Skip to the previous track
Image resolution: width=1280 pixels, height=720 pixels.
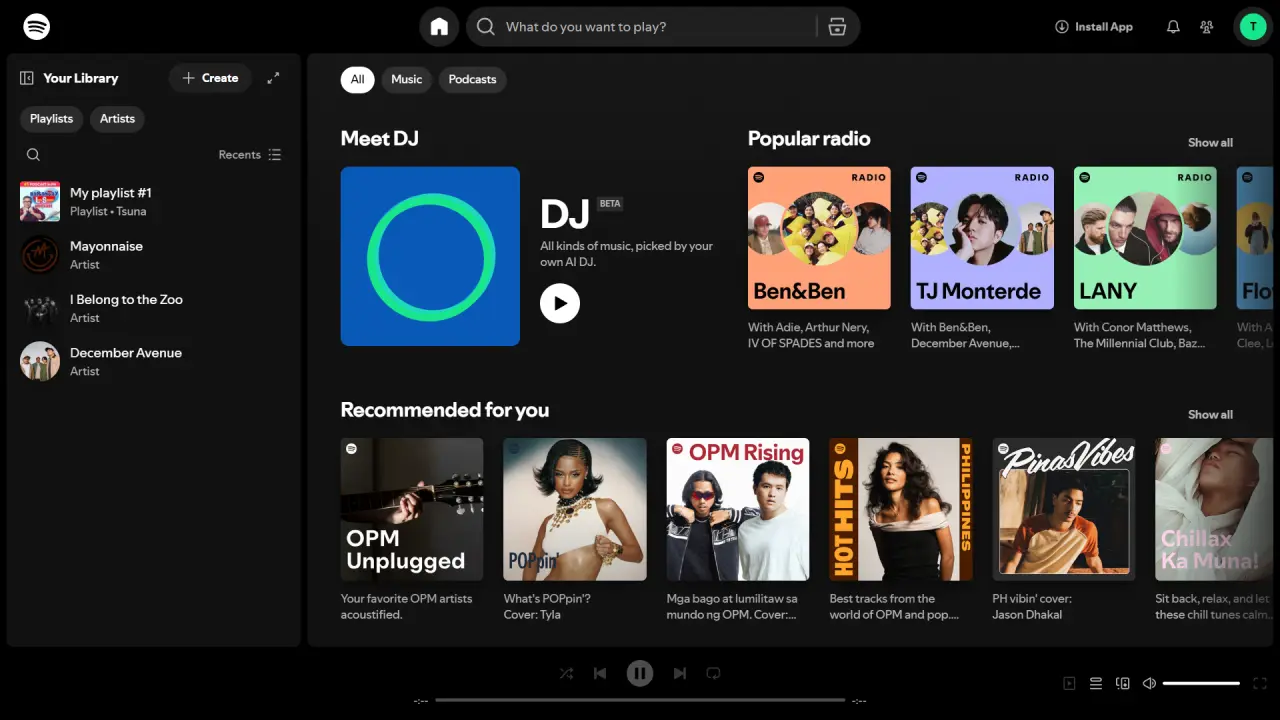600,673
